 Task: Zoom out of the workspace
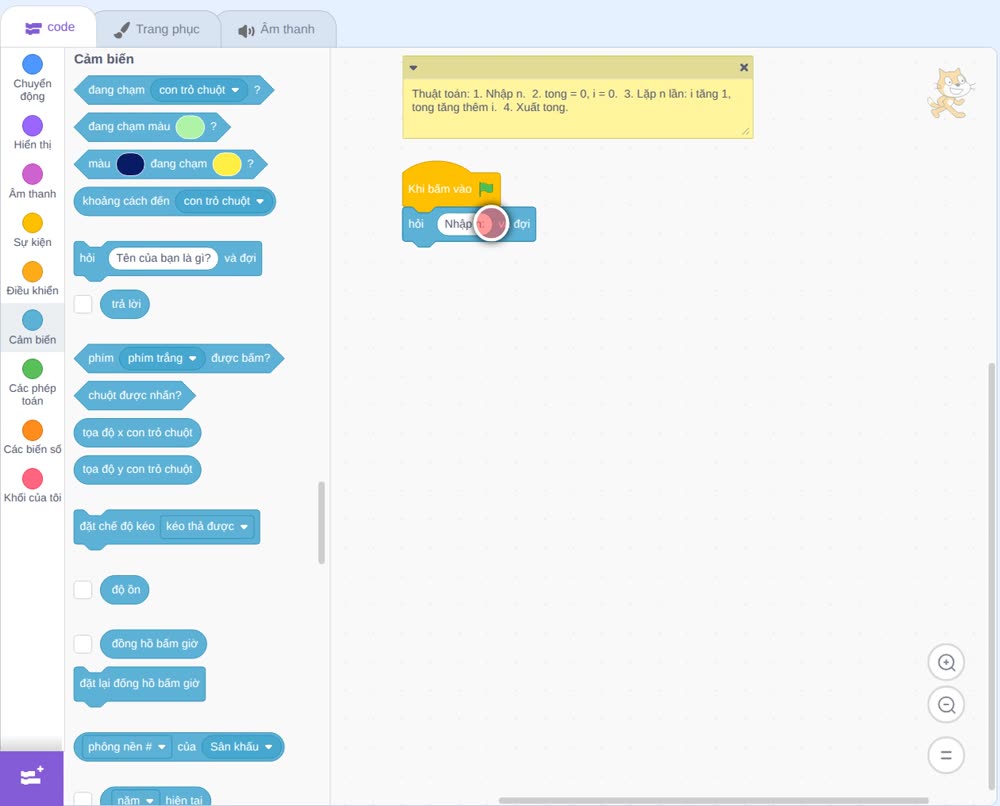[946, 705]
